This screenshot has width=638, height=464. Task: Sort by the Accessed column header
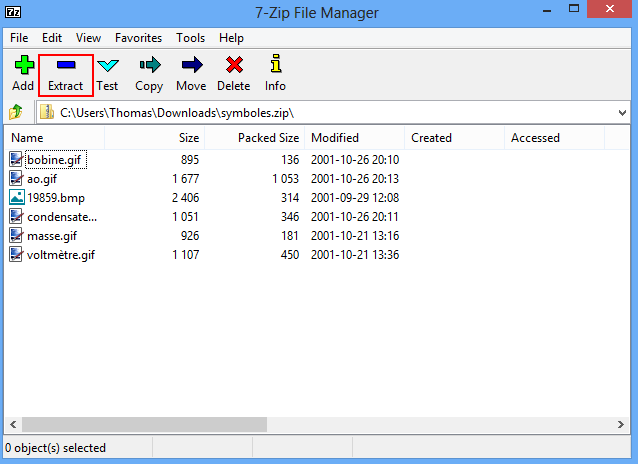[555, 138]
